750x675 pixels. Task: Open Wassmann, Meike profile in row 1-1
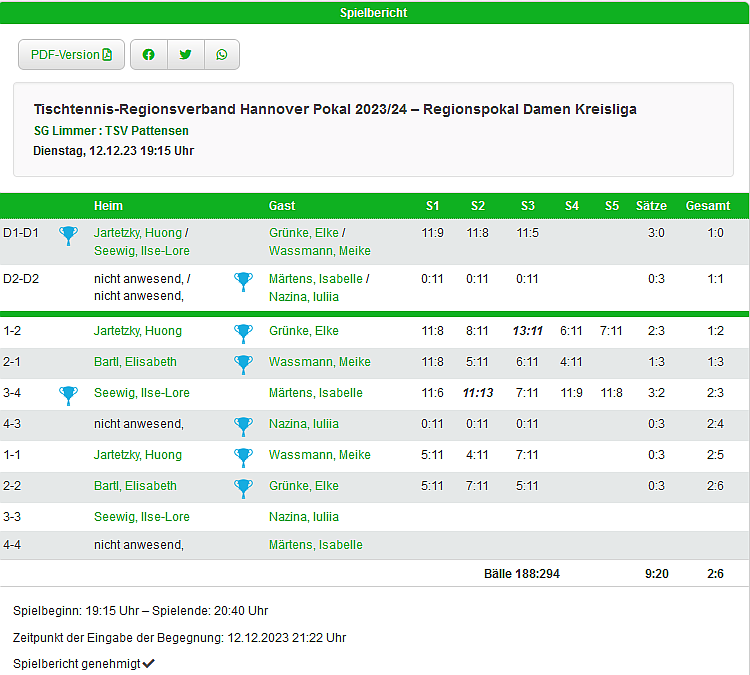(x=319, y=455)
